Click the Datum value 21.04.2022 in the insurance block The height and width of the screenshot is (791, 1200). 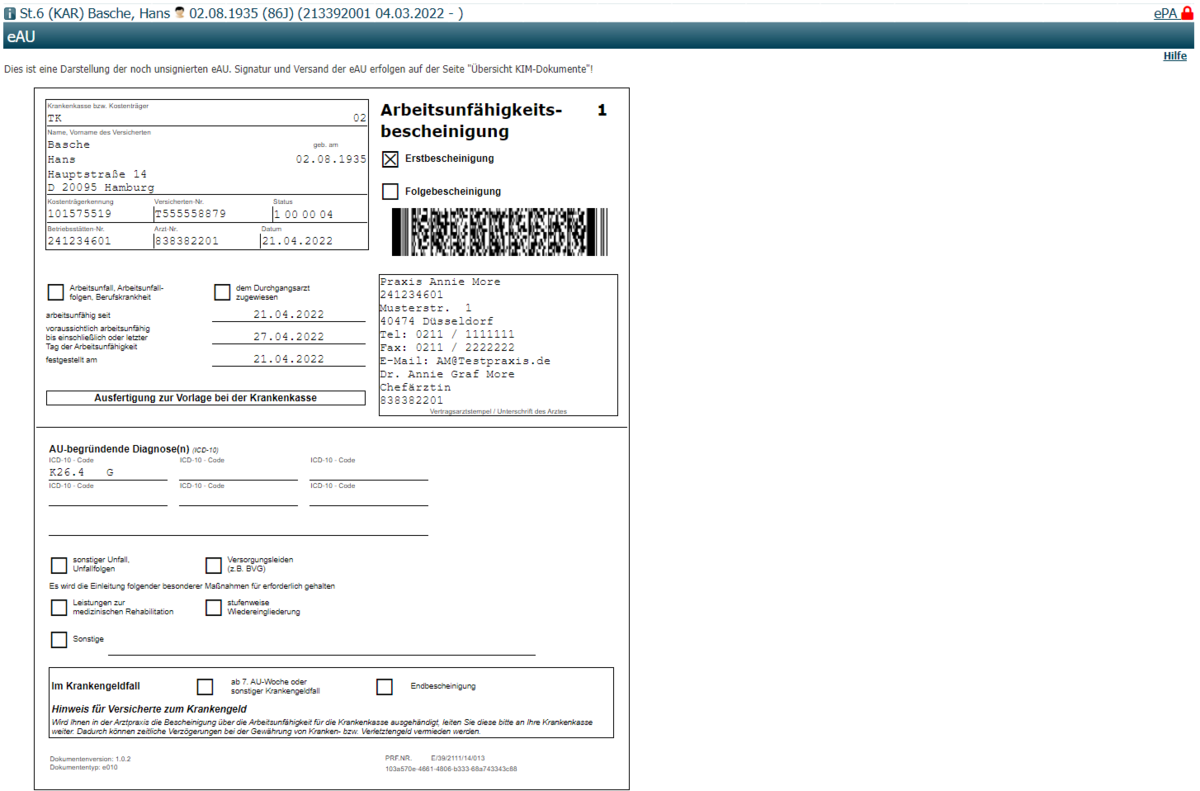click(x=297, y=241)
